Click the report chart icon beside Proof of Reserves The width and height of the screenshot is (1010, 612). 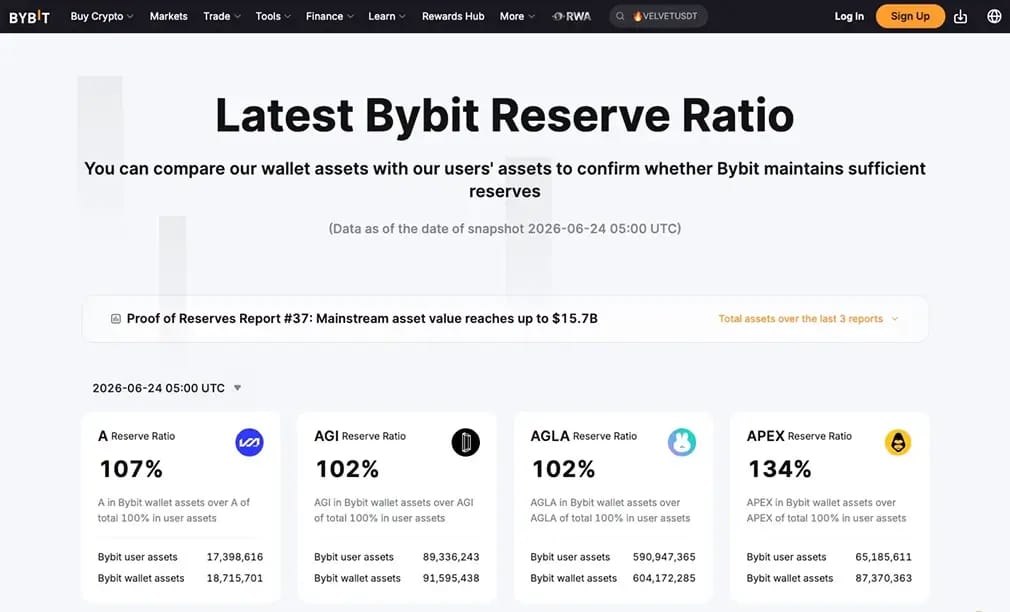pyautogui.click(x=116, y=319)
